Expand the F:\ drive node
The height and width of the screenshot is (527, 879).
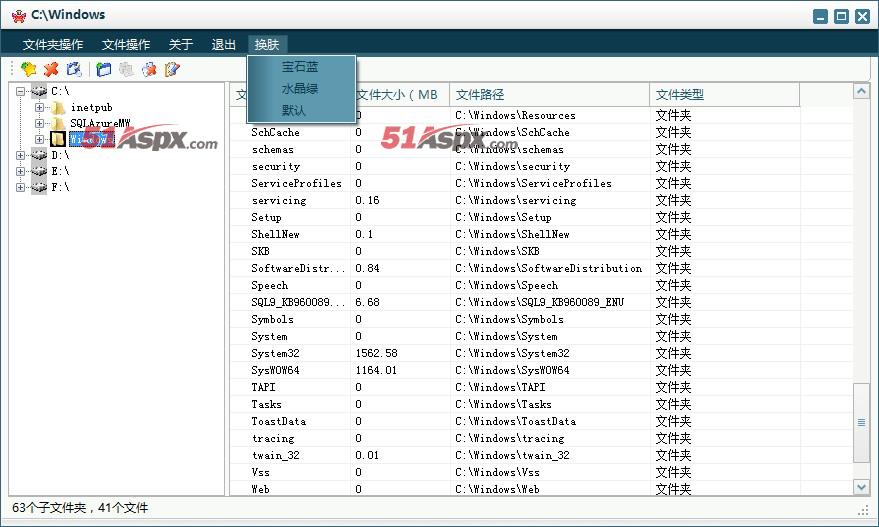coord(21,187)
